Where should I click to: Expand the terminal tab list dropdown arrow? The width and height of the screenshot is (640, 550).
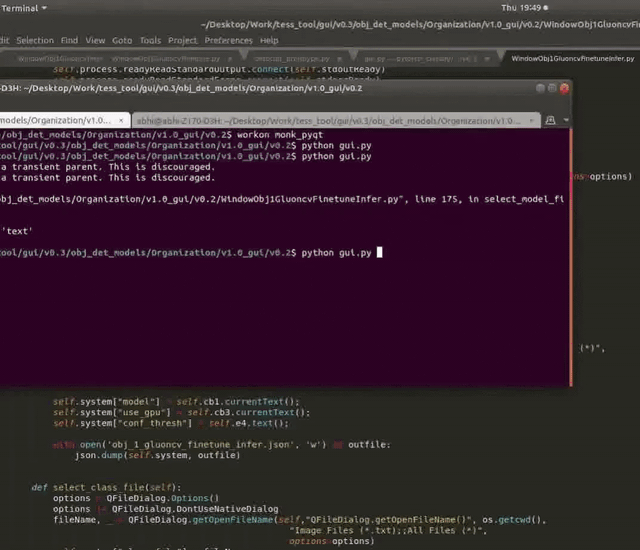[x=566, y=120]
